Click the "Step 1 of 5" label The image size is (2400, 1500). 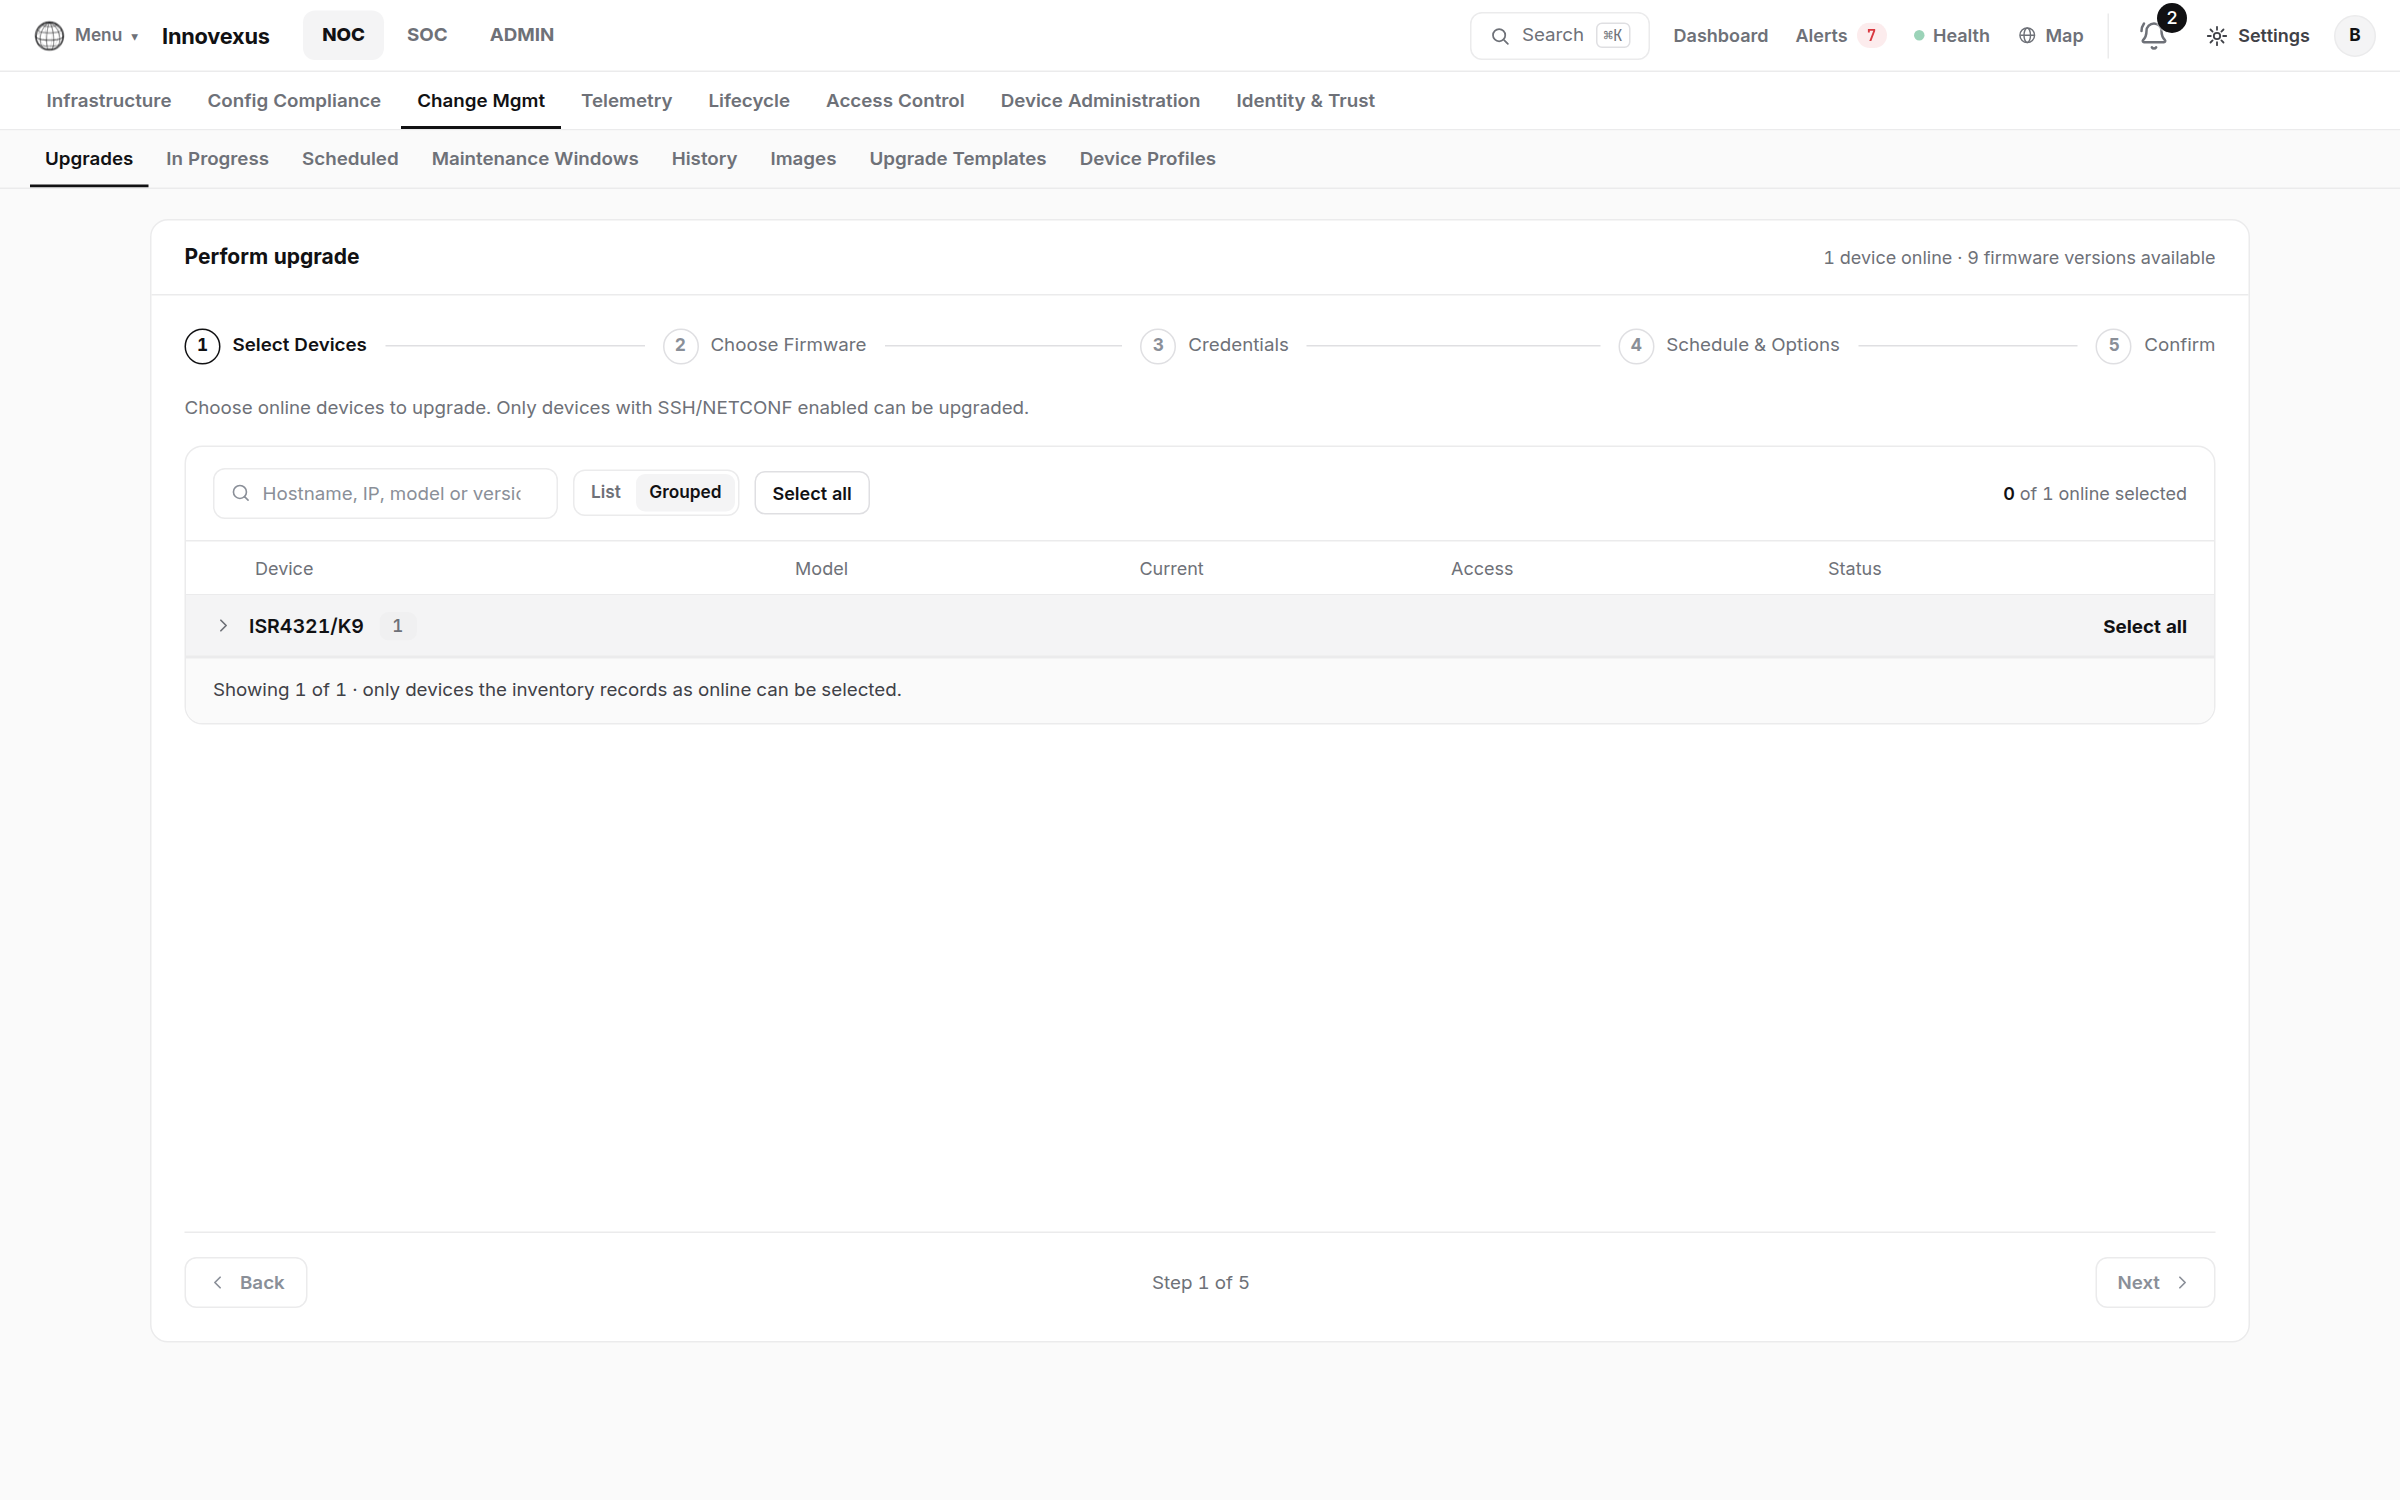pyautogui.click(x=1200, y=1283)
